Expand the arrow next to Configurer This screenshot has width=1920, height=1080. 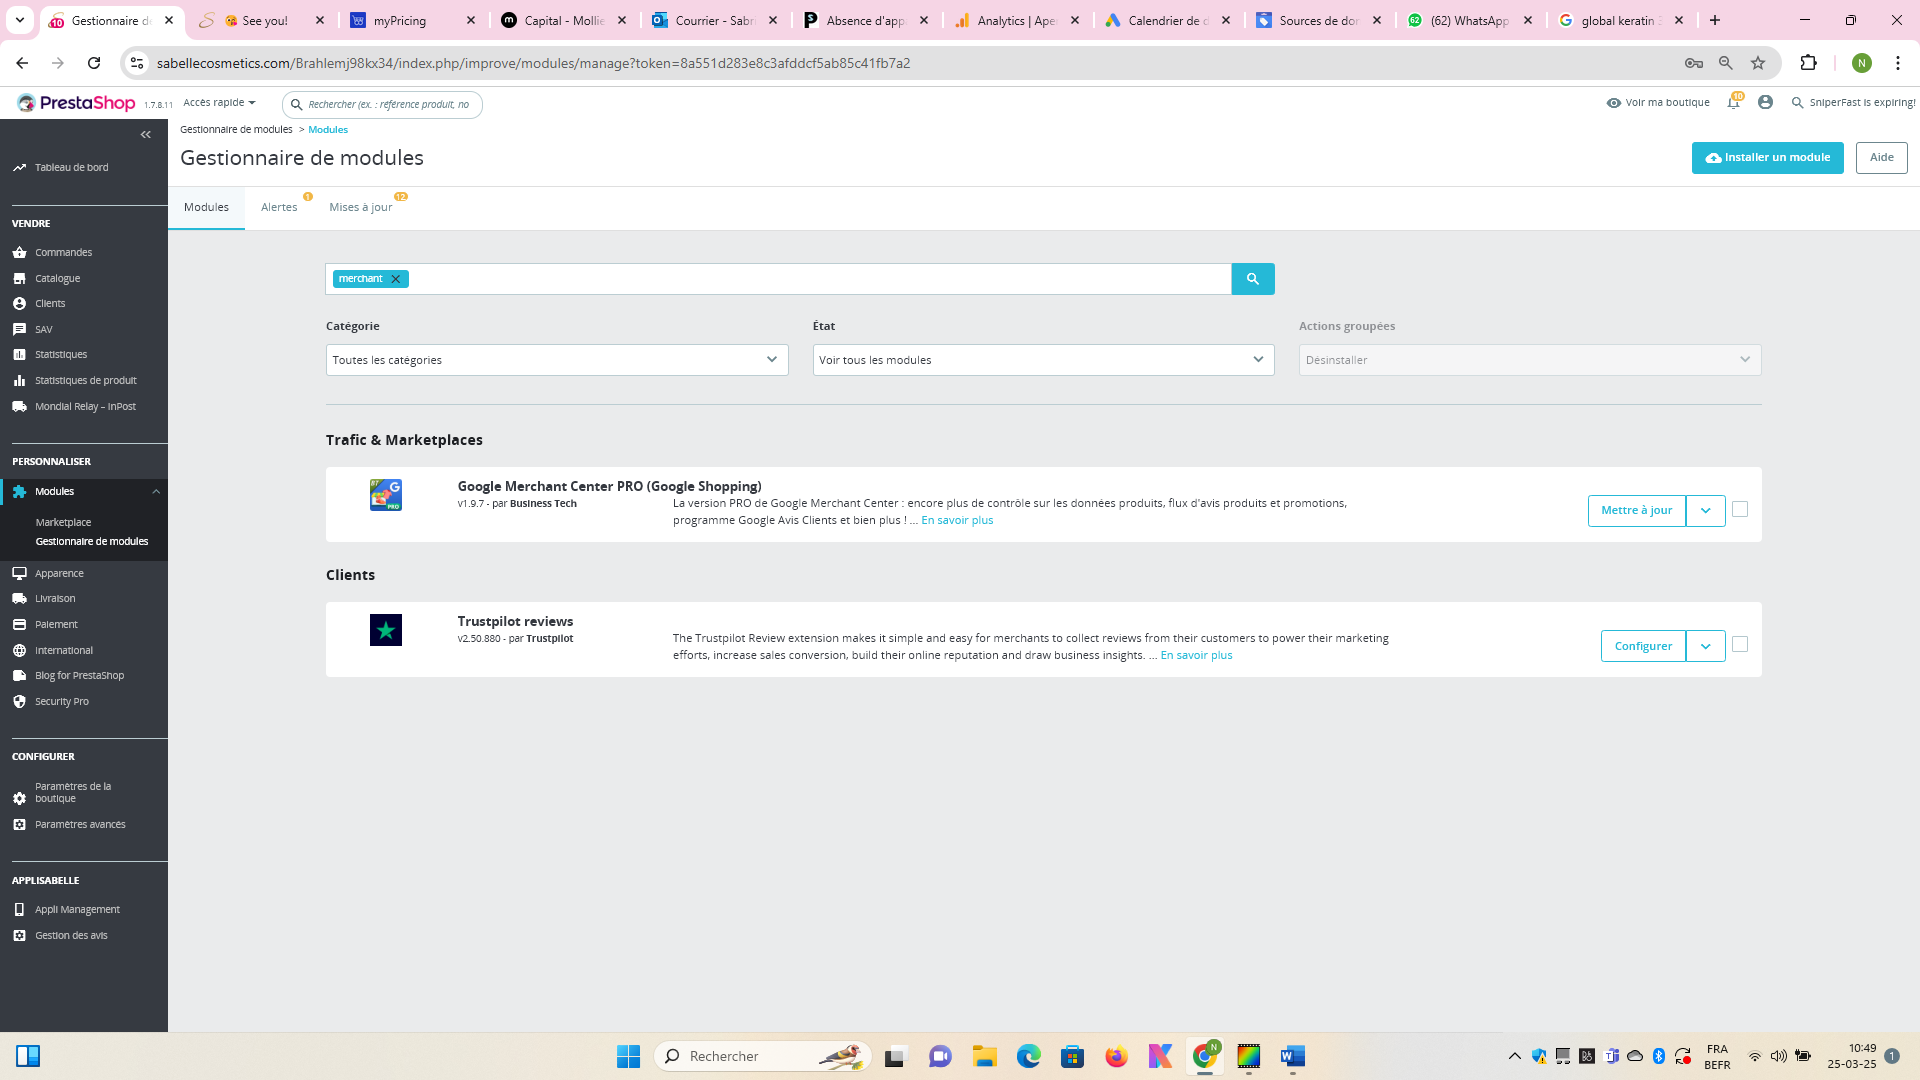(1705, 646)
